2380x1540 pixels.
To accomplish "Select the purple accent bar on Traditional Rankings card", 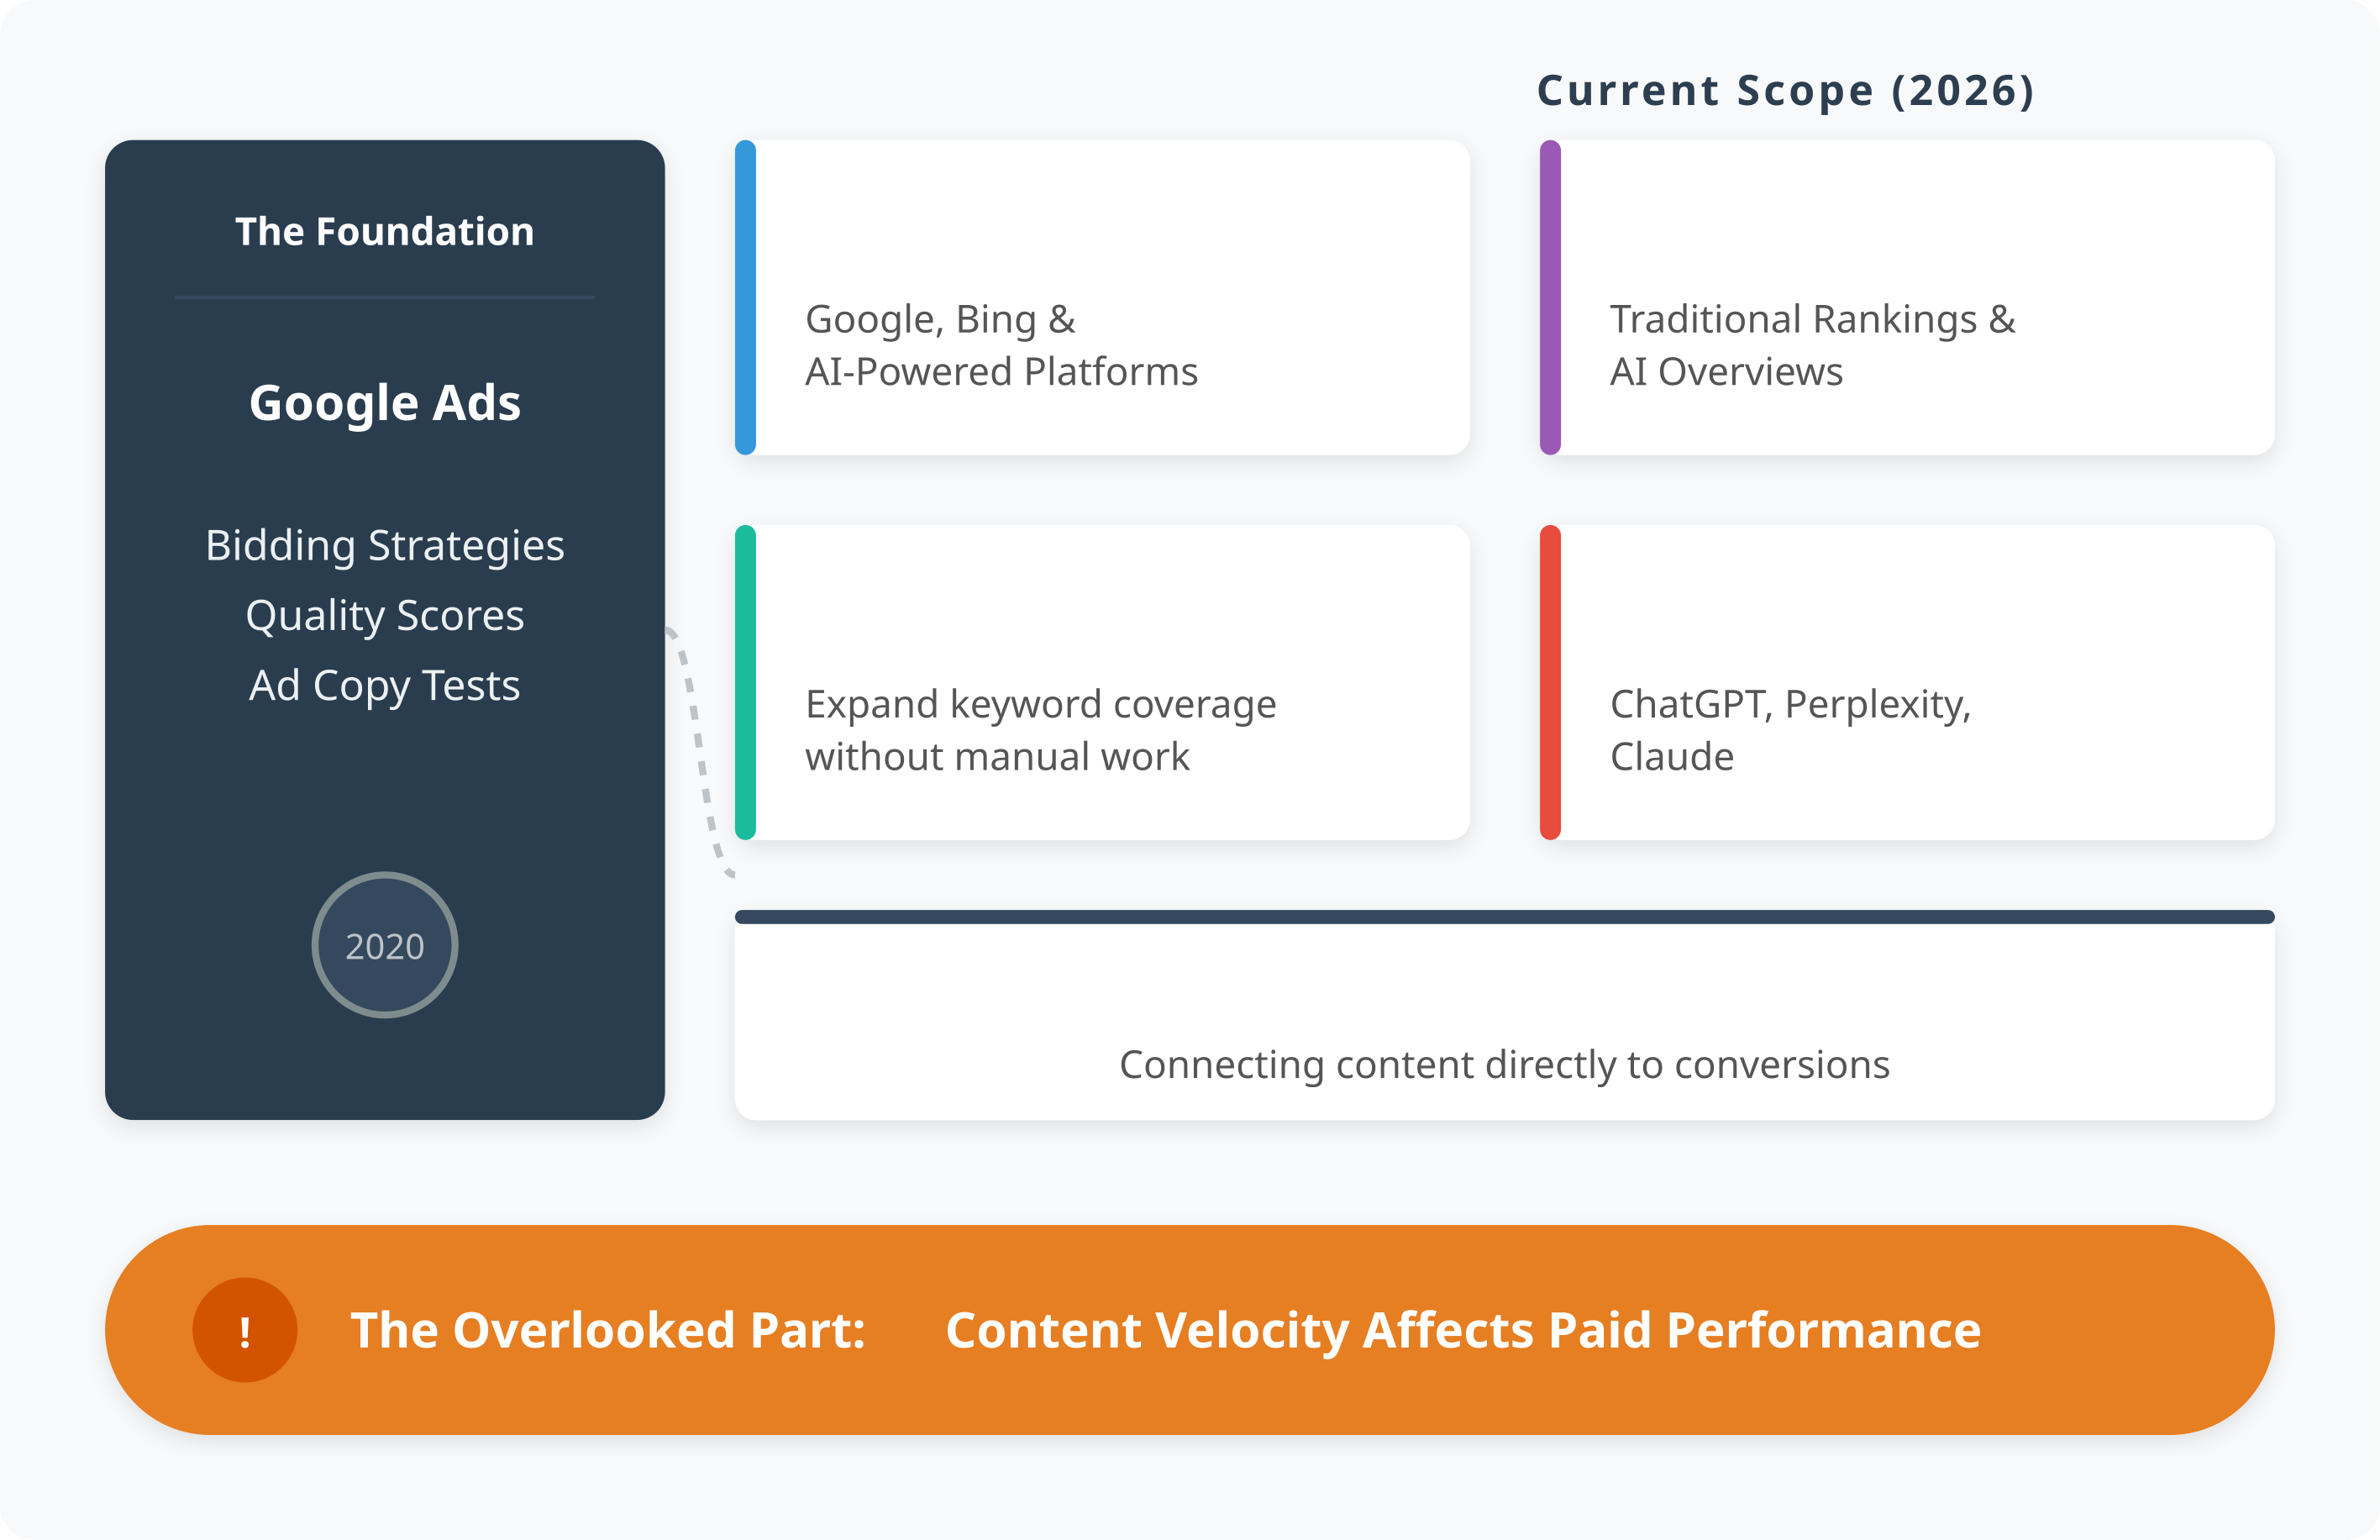I will (1550, 297).
